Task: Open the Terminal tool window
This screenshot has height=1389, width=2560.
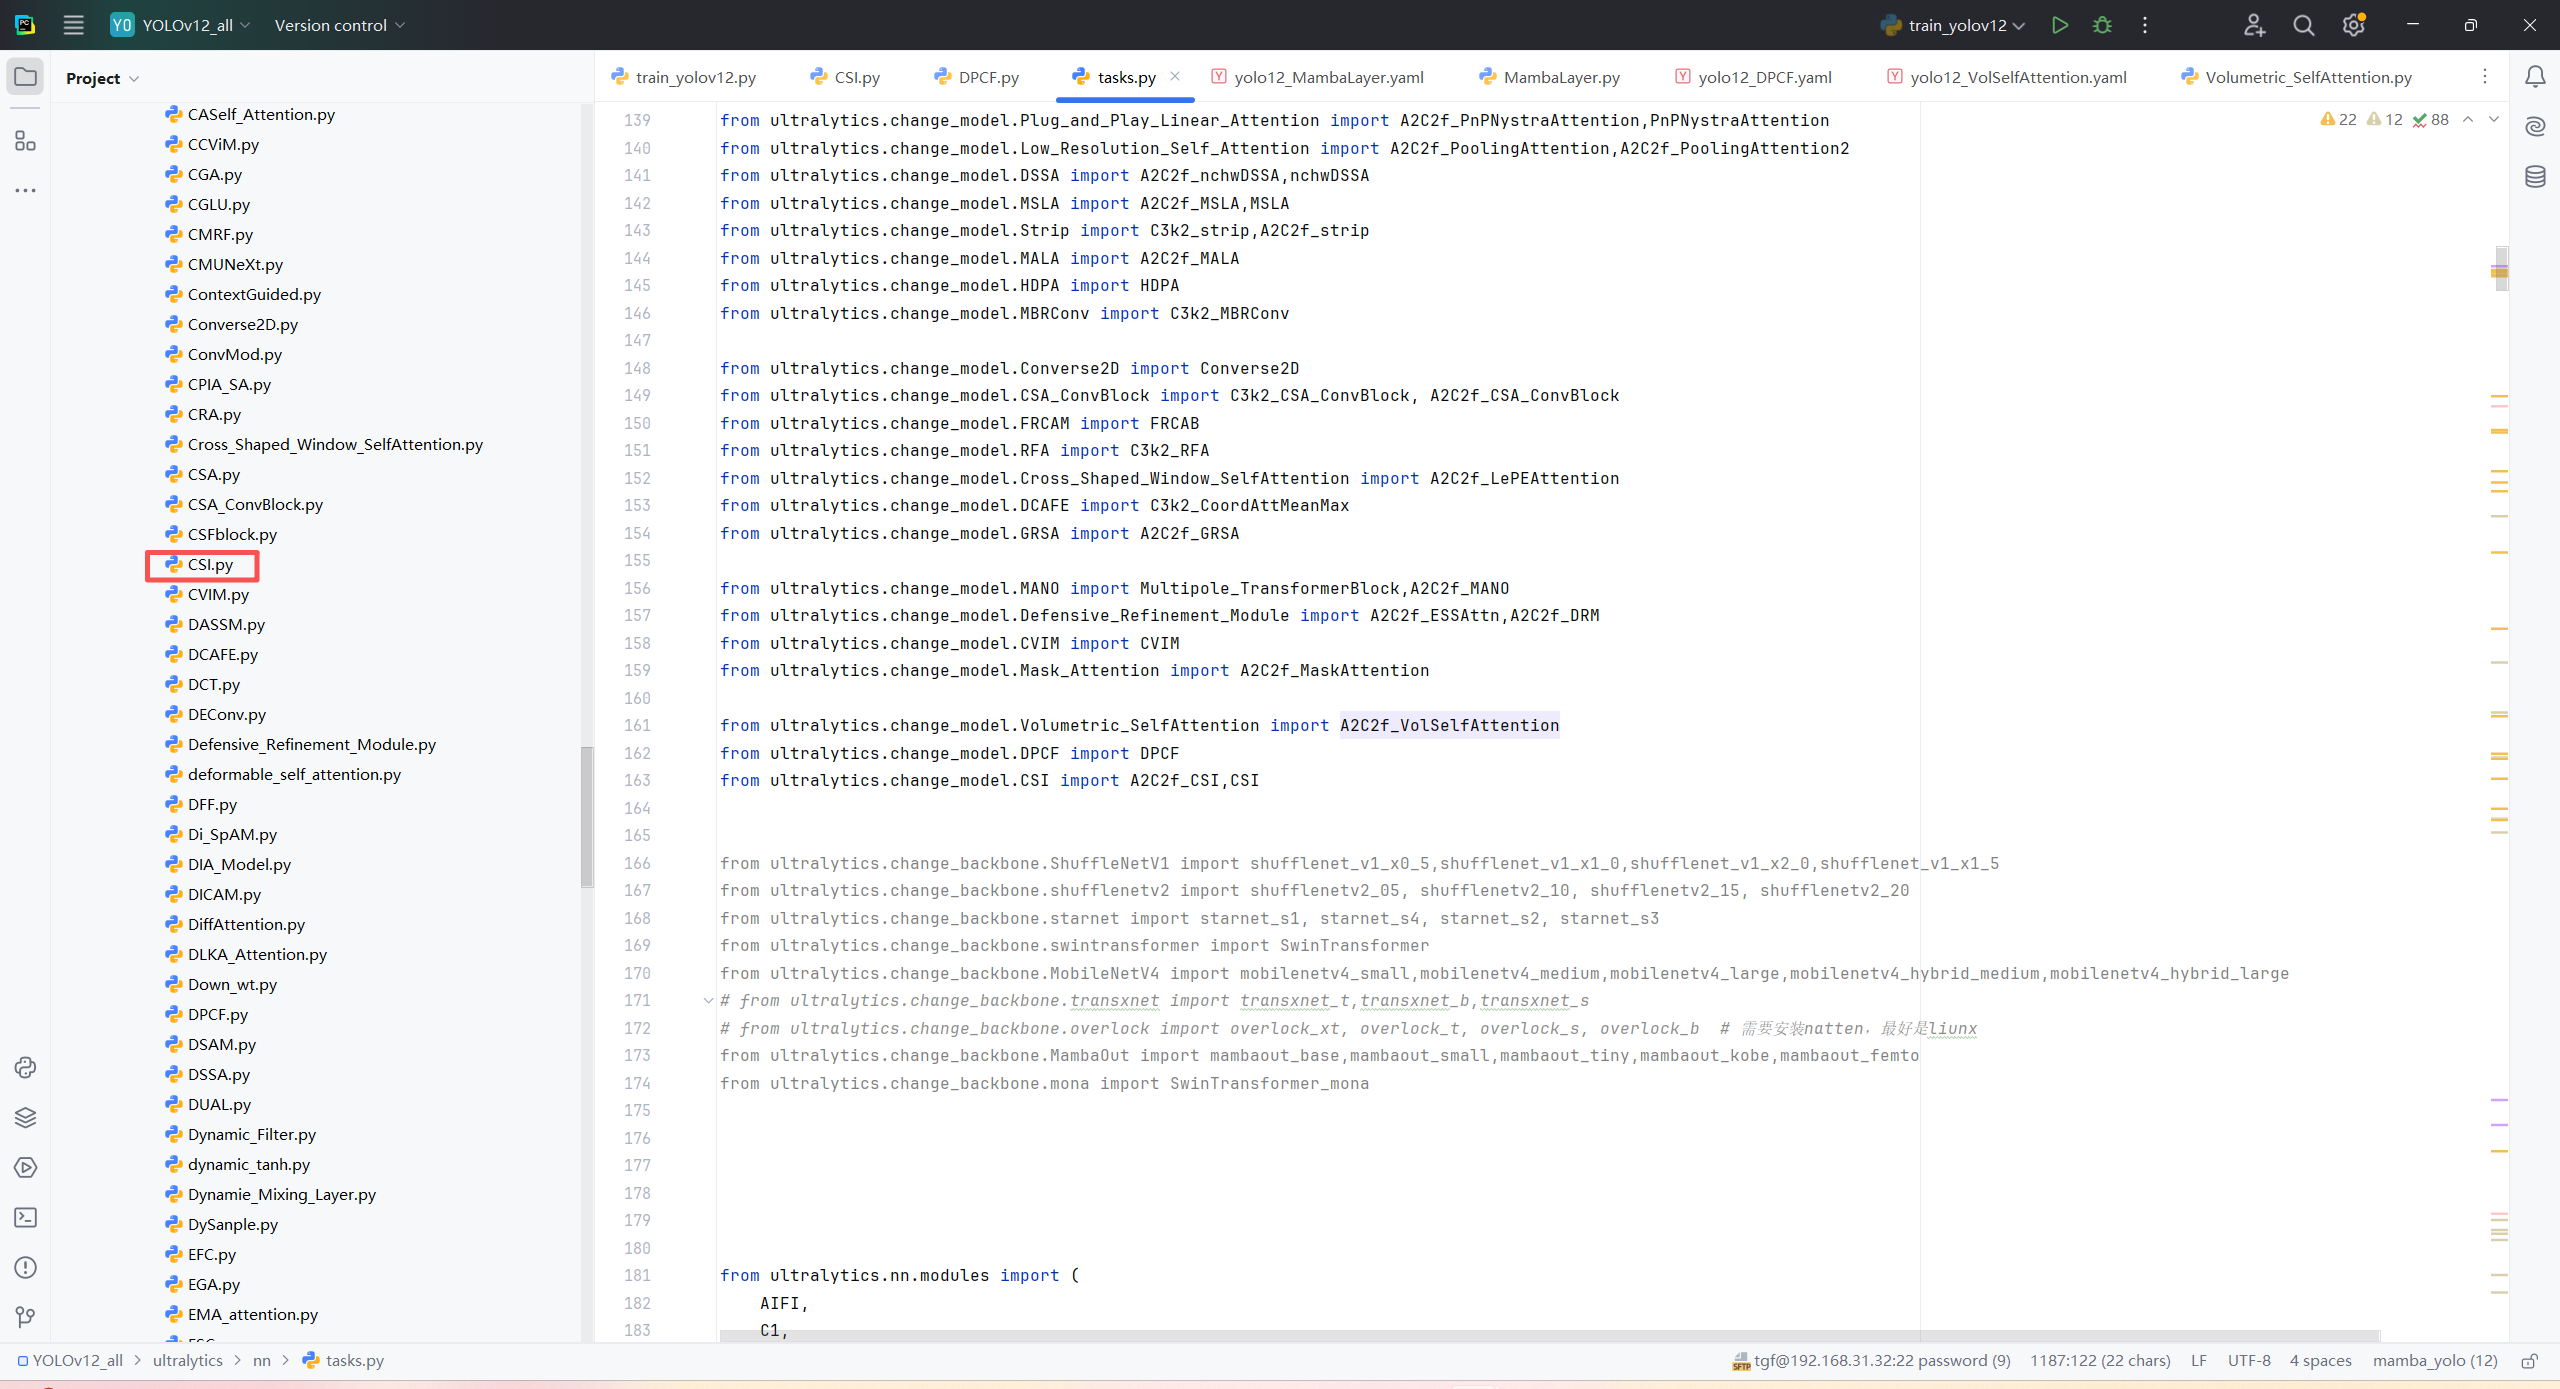Action: point(25,1217)
